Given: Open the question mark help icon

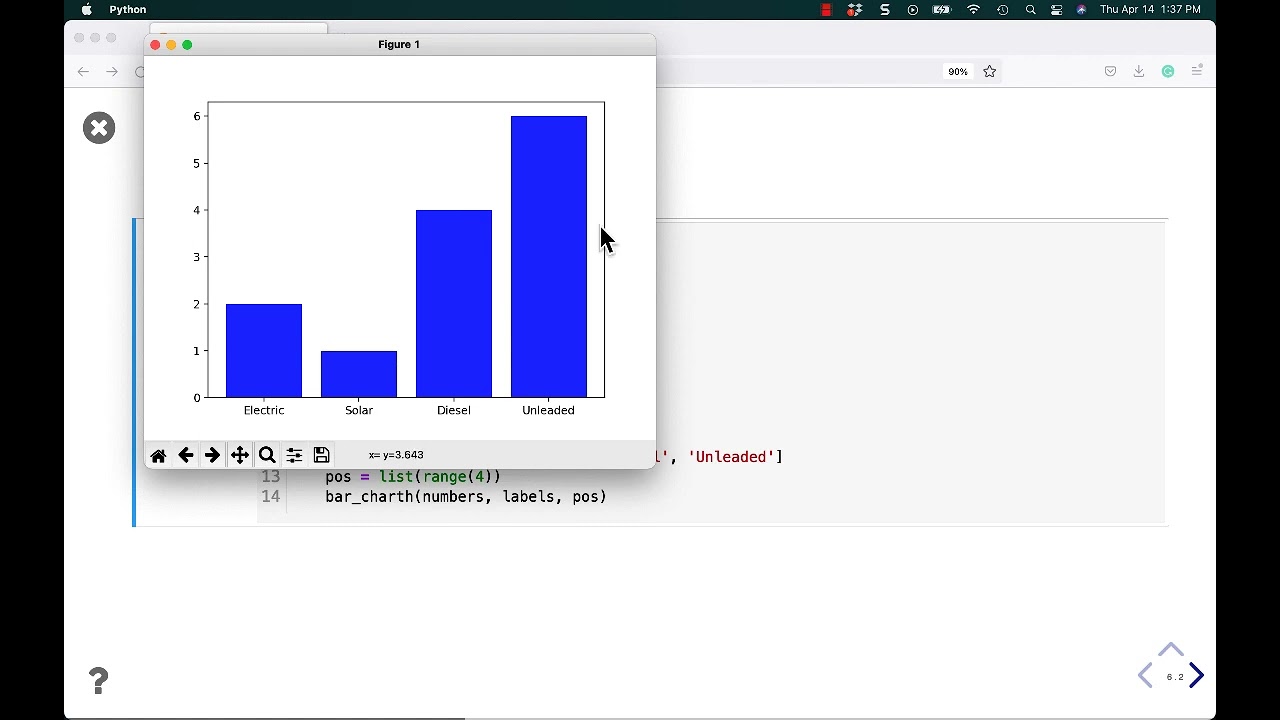Looking at the screenshot, I should pyautogui.click(x=98, y=681).
